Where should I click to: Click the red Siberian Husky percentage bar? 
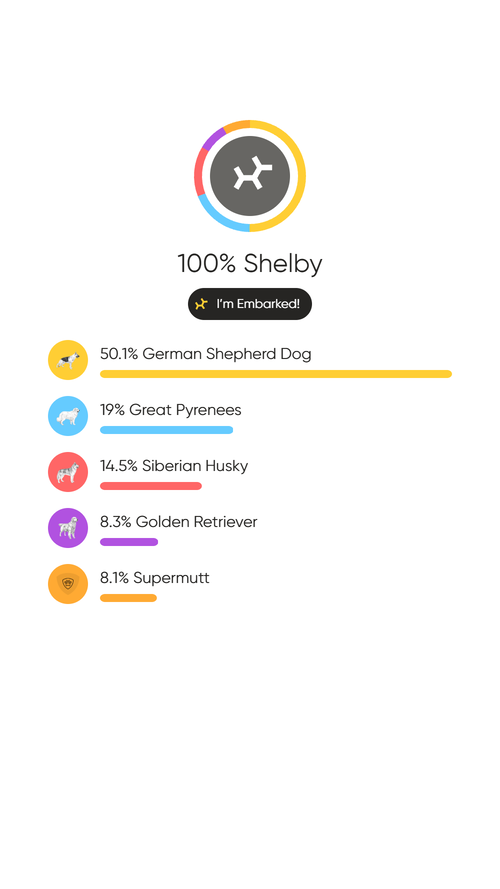click(x=151, y=486)
